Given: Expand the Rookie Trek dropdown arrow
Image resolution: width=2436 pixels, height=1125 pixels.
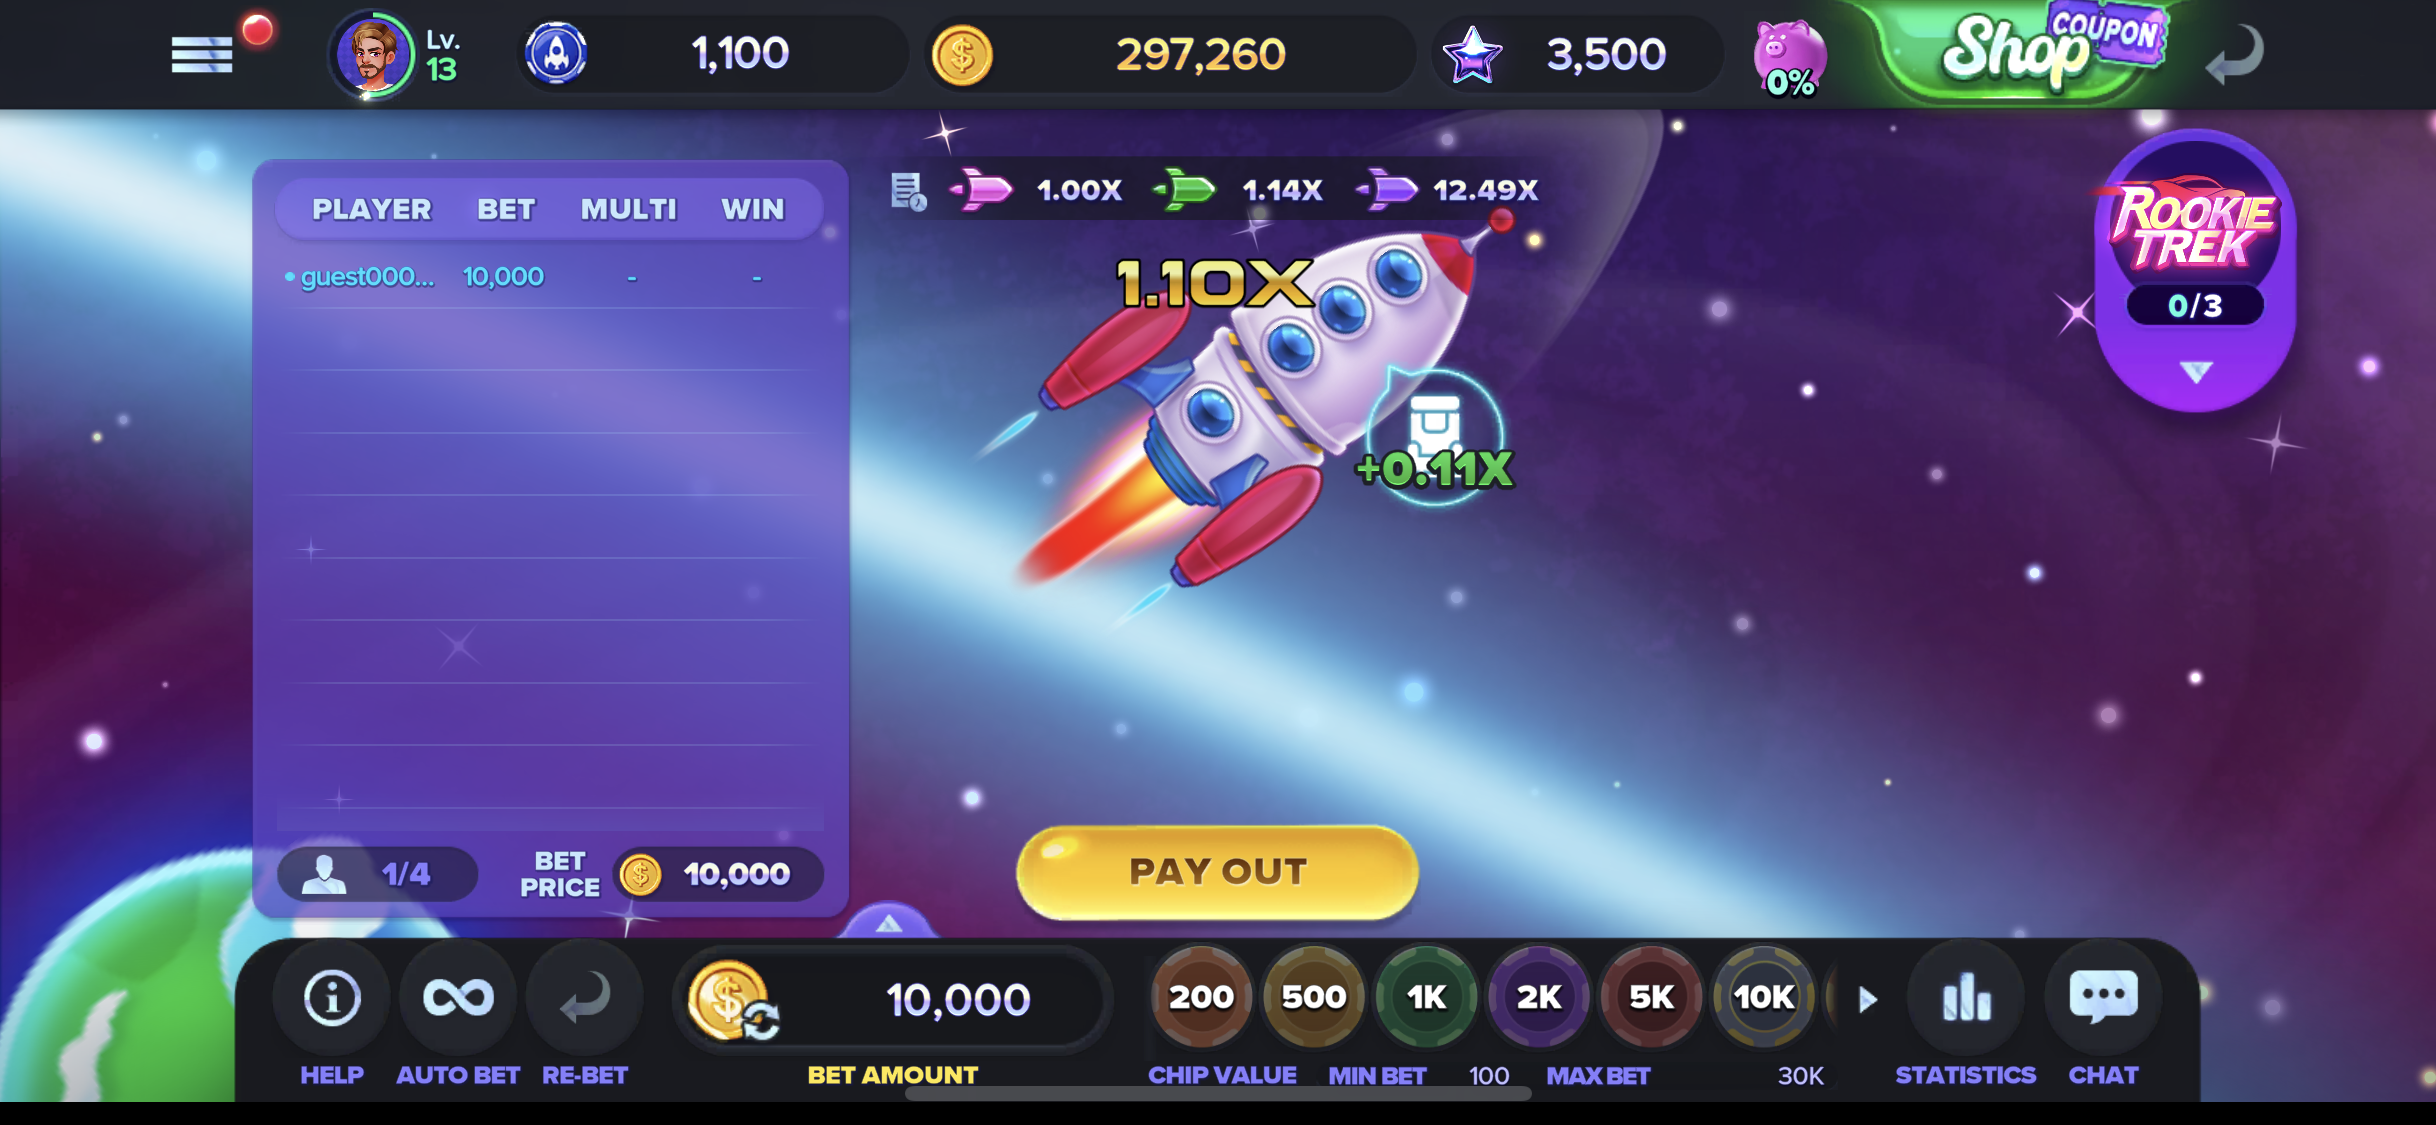Looking at the screenshot, I should 2196,372.
